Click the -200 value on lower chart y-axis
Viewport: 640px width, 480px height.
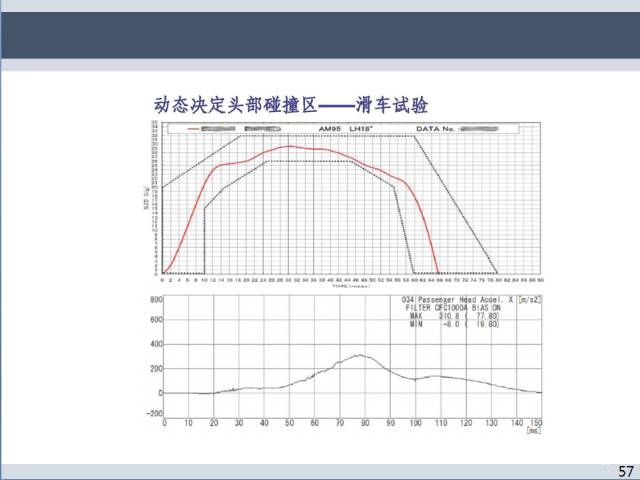(154, 413)
